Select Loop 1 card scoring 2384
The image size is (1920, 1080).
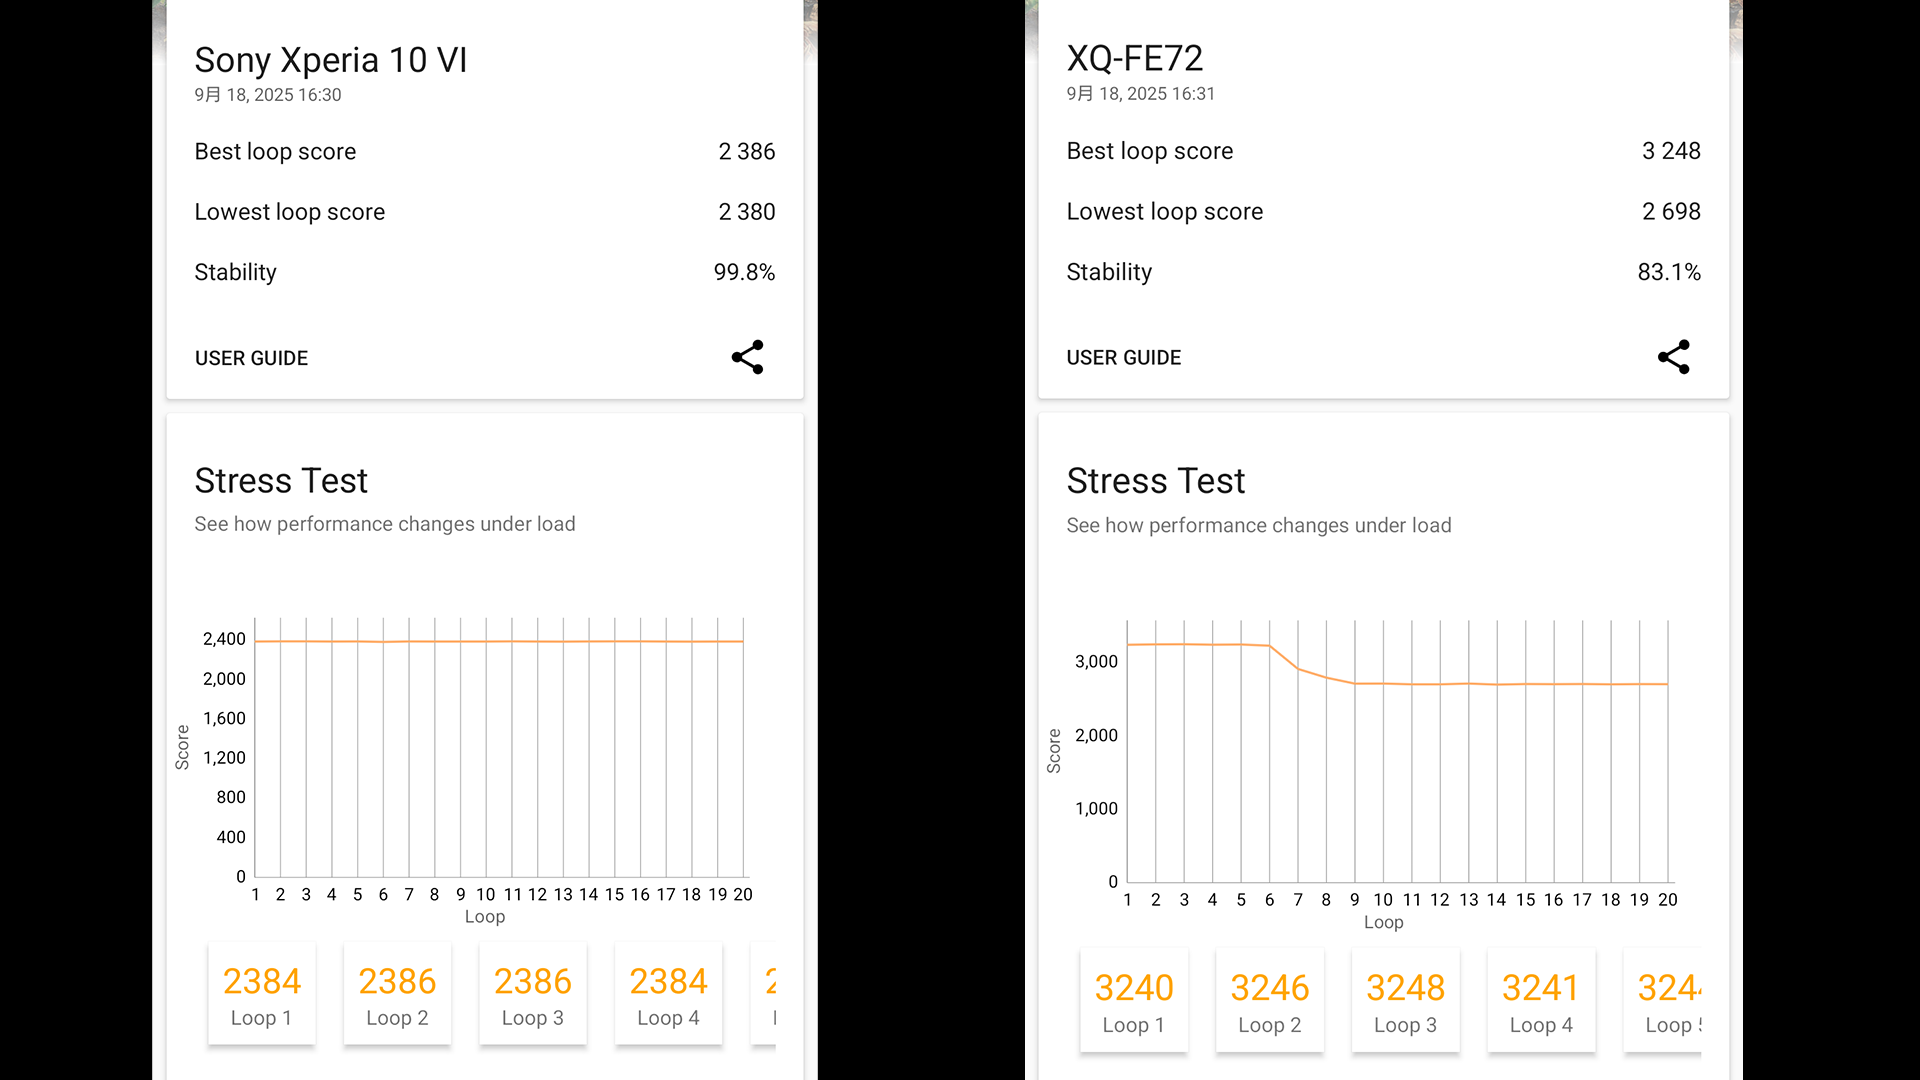pos(262,994)
